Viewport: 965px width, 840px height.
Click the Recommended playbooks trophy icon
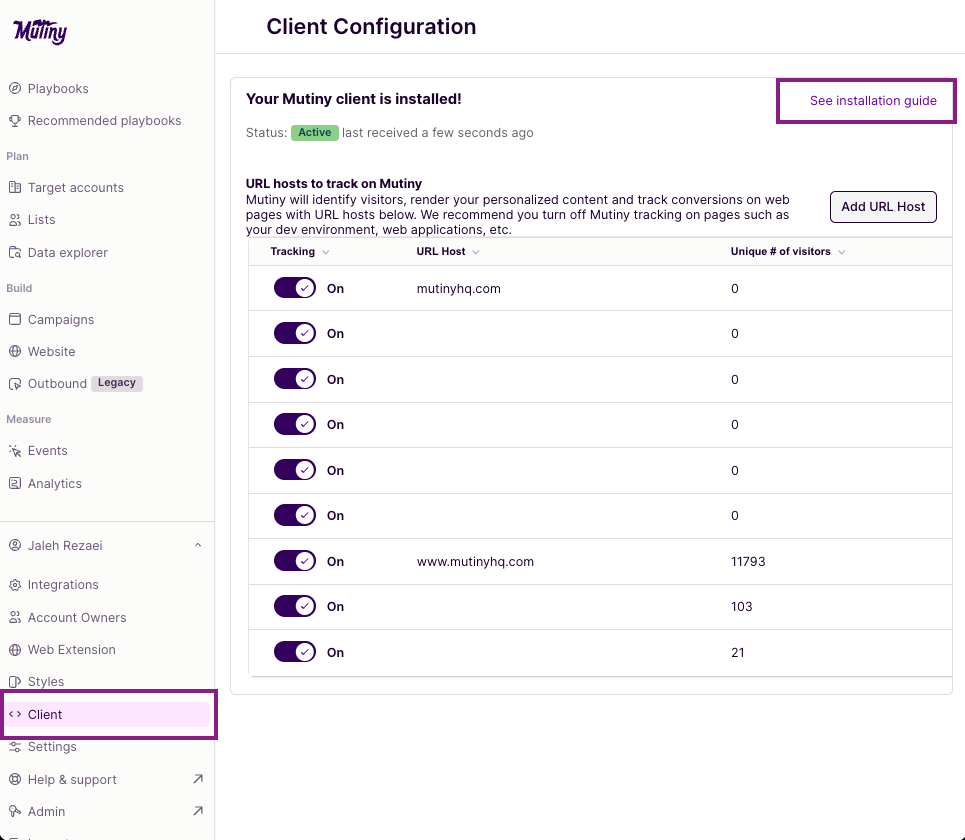[15, 121]
